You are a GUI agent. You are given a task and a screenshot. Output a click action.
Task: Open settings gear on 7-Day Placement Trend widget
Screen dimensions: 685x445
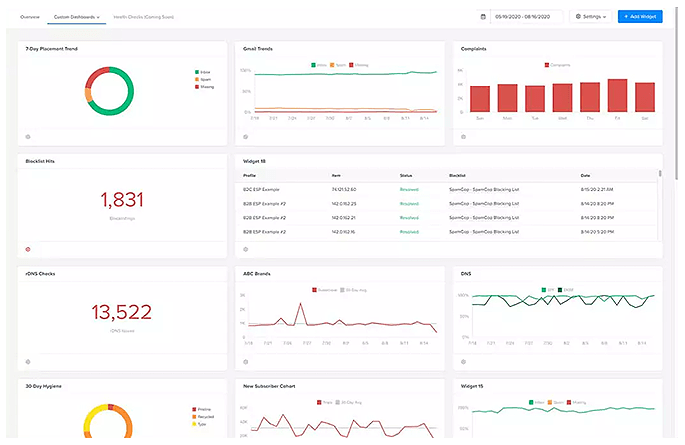[28, 137]
